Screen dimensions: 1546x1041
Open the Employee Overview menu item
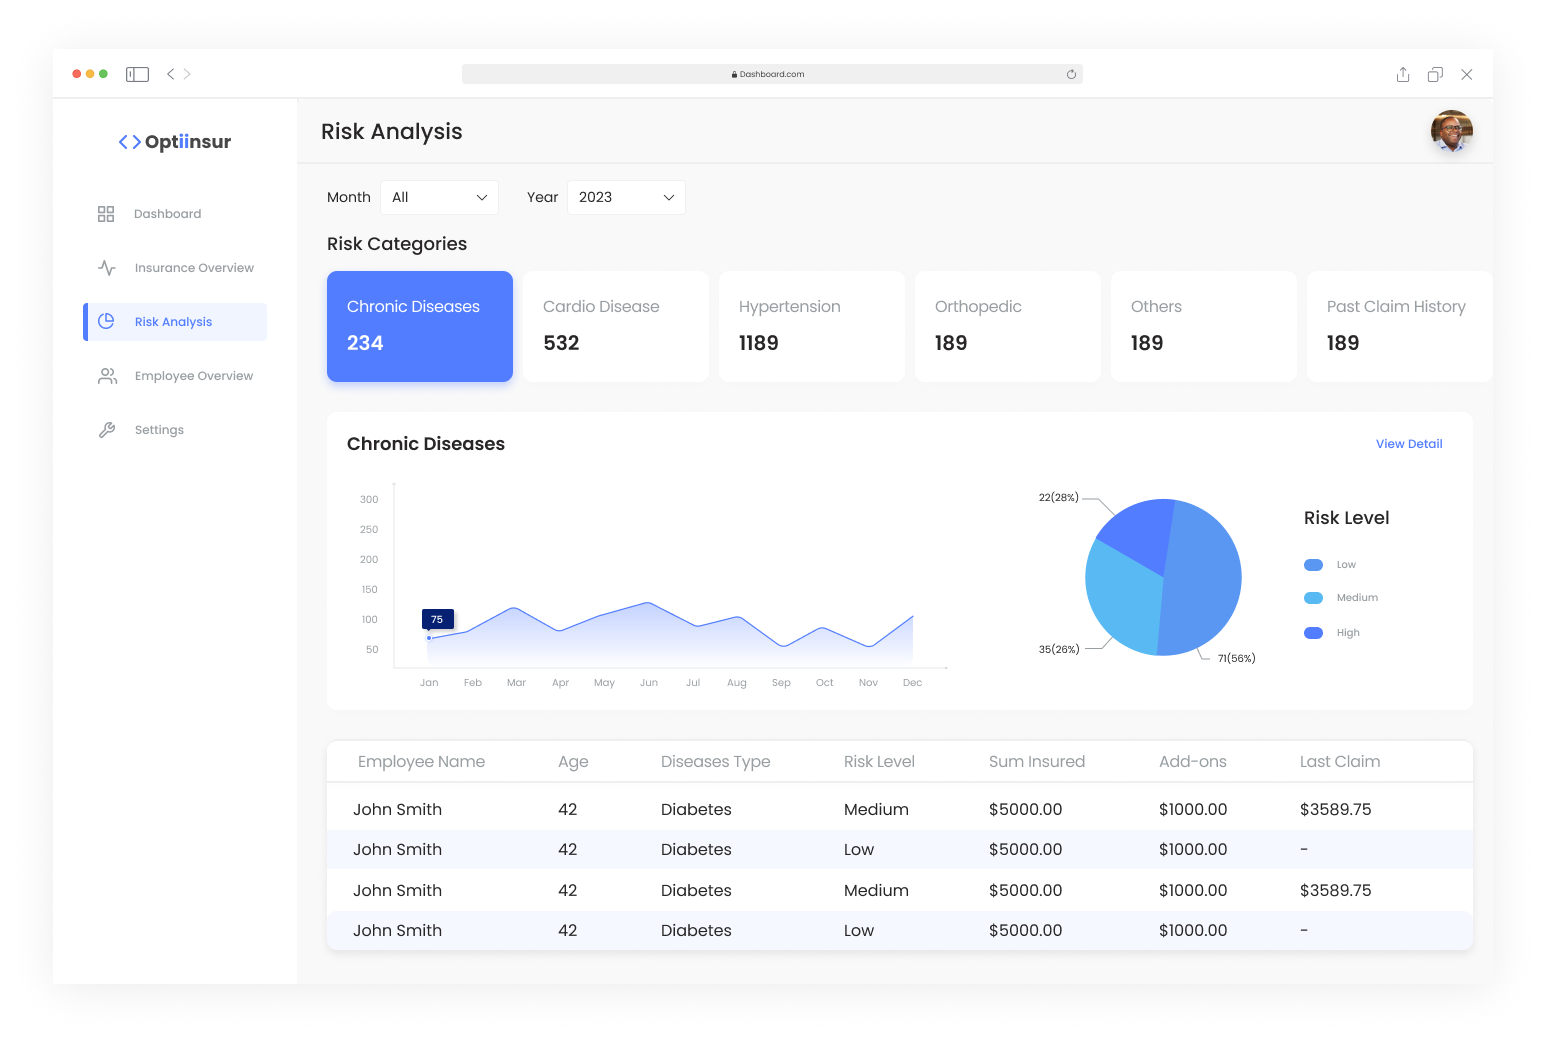193,376
